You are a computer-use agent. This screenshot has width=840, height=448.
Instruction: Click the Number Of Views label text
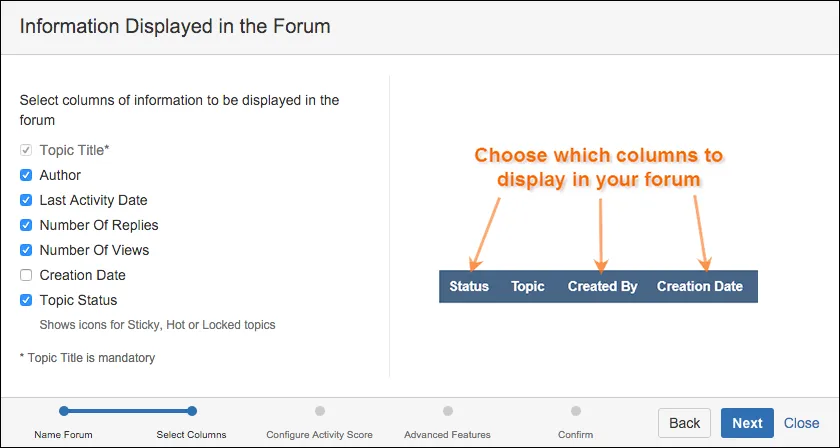click(x=94, y=250)
